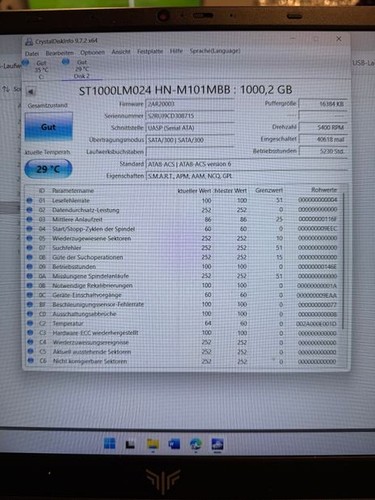Click status icon for Start/Stopp-Zyklen der Spindel
The height and width of the screenshot is (500, 375).
click(29, 229)
